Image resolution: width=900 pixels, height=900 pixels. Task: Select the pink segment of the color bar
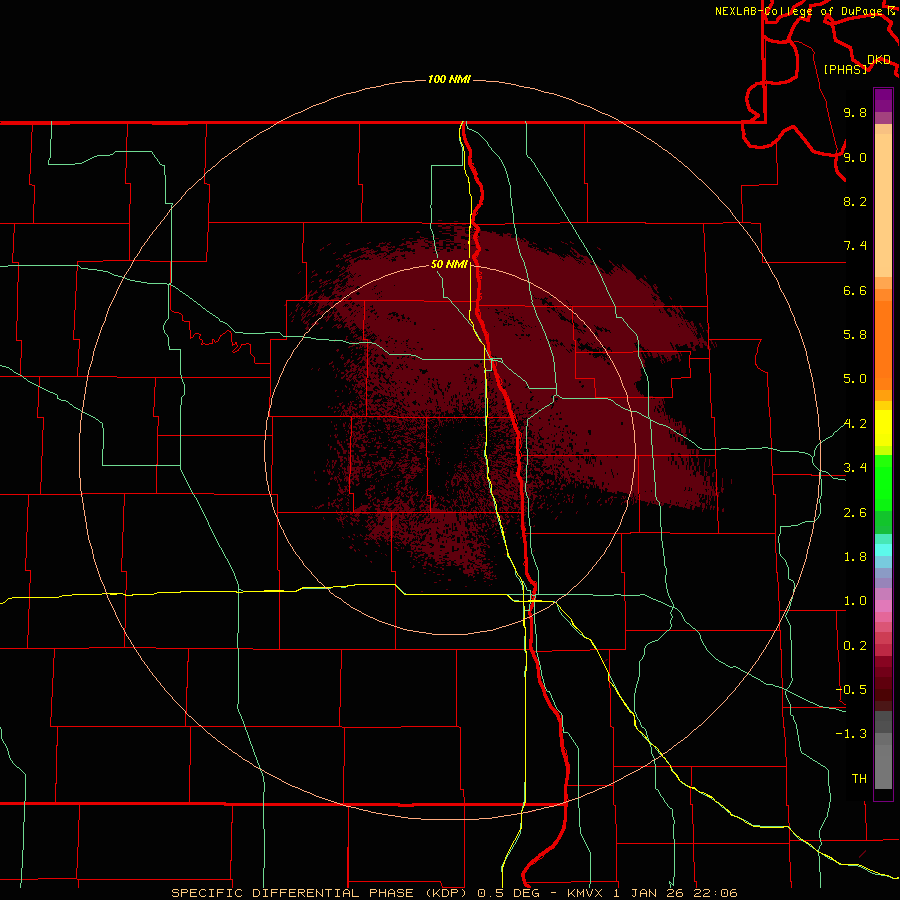[883, 606]
